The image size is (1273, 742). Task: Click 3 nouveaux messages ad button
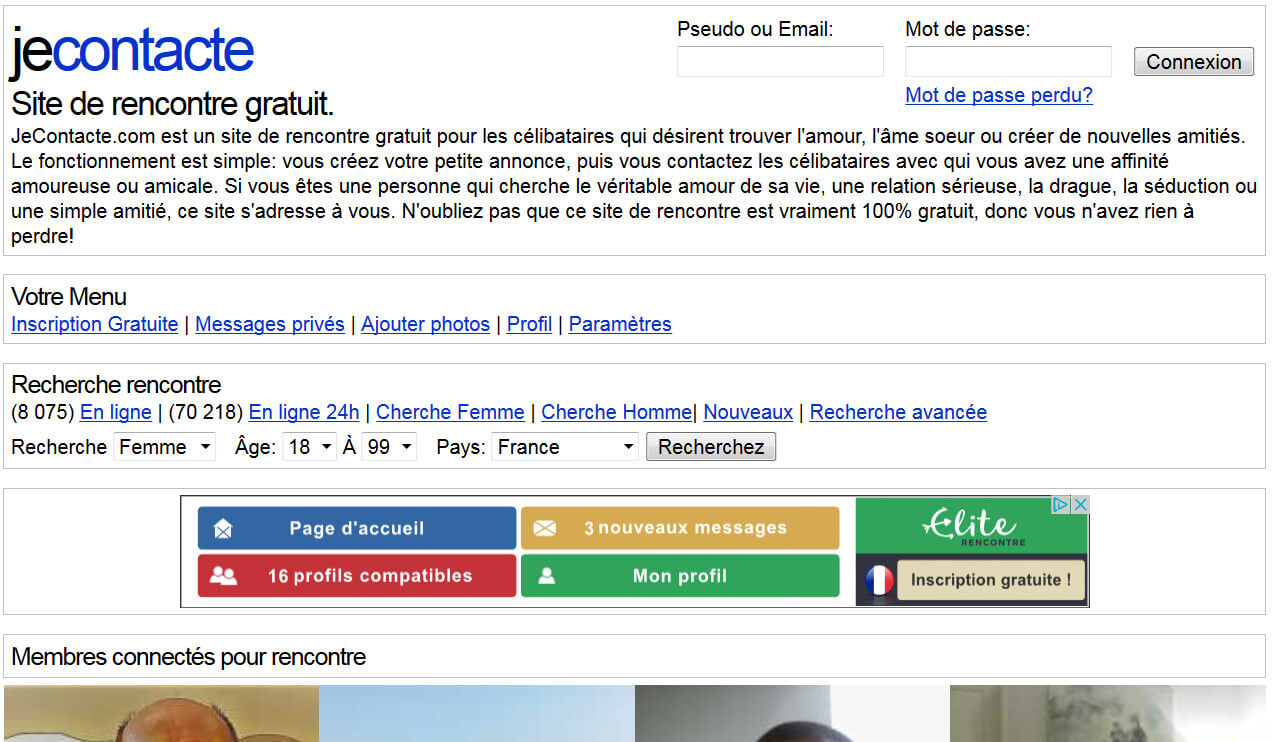pyautogui.click(x=680, y=528)
